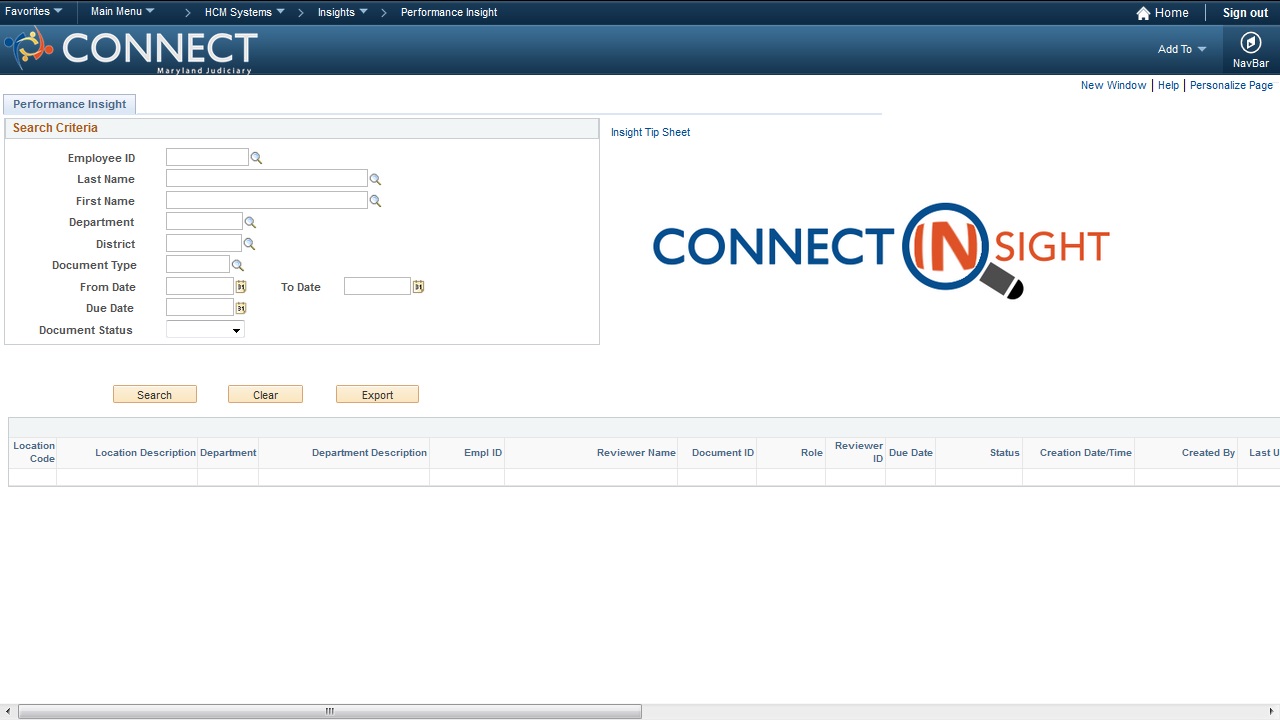Image resolution: width=1280 pixels, height=720 pixels.
Task: Click Document ID column header
Action: click(723, 453)
